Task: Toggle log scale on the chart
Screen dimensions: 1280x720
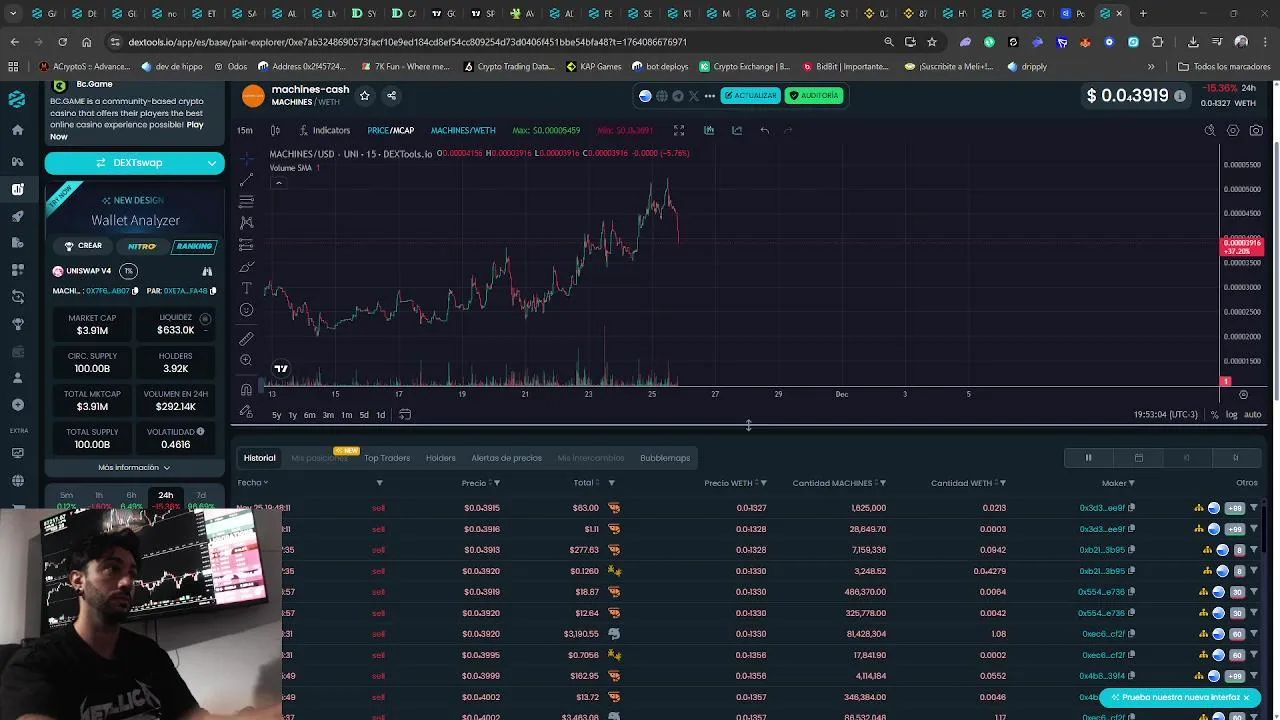Action: [1231, 414]
